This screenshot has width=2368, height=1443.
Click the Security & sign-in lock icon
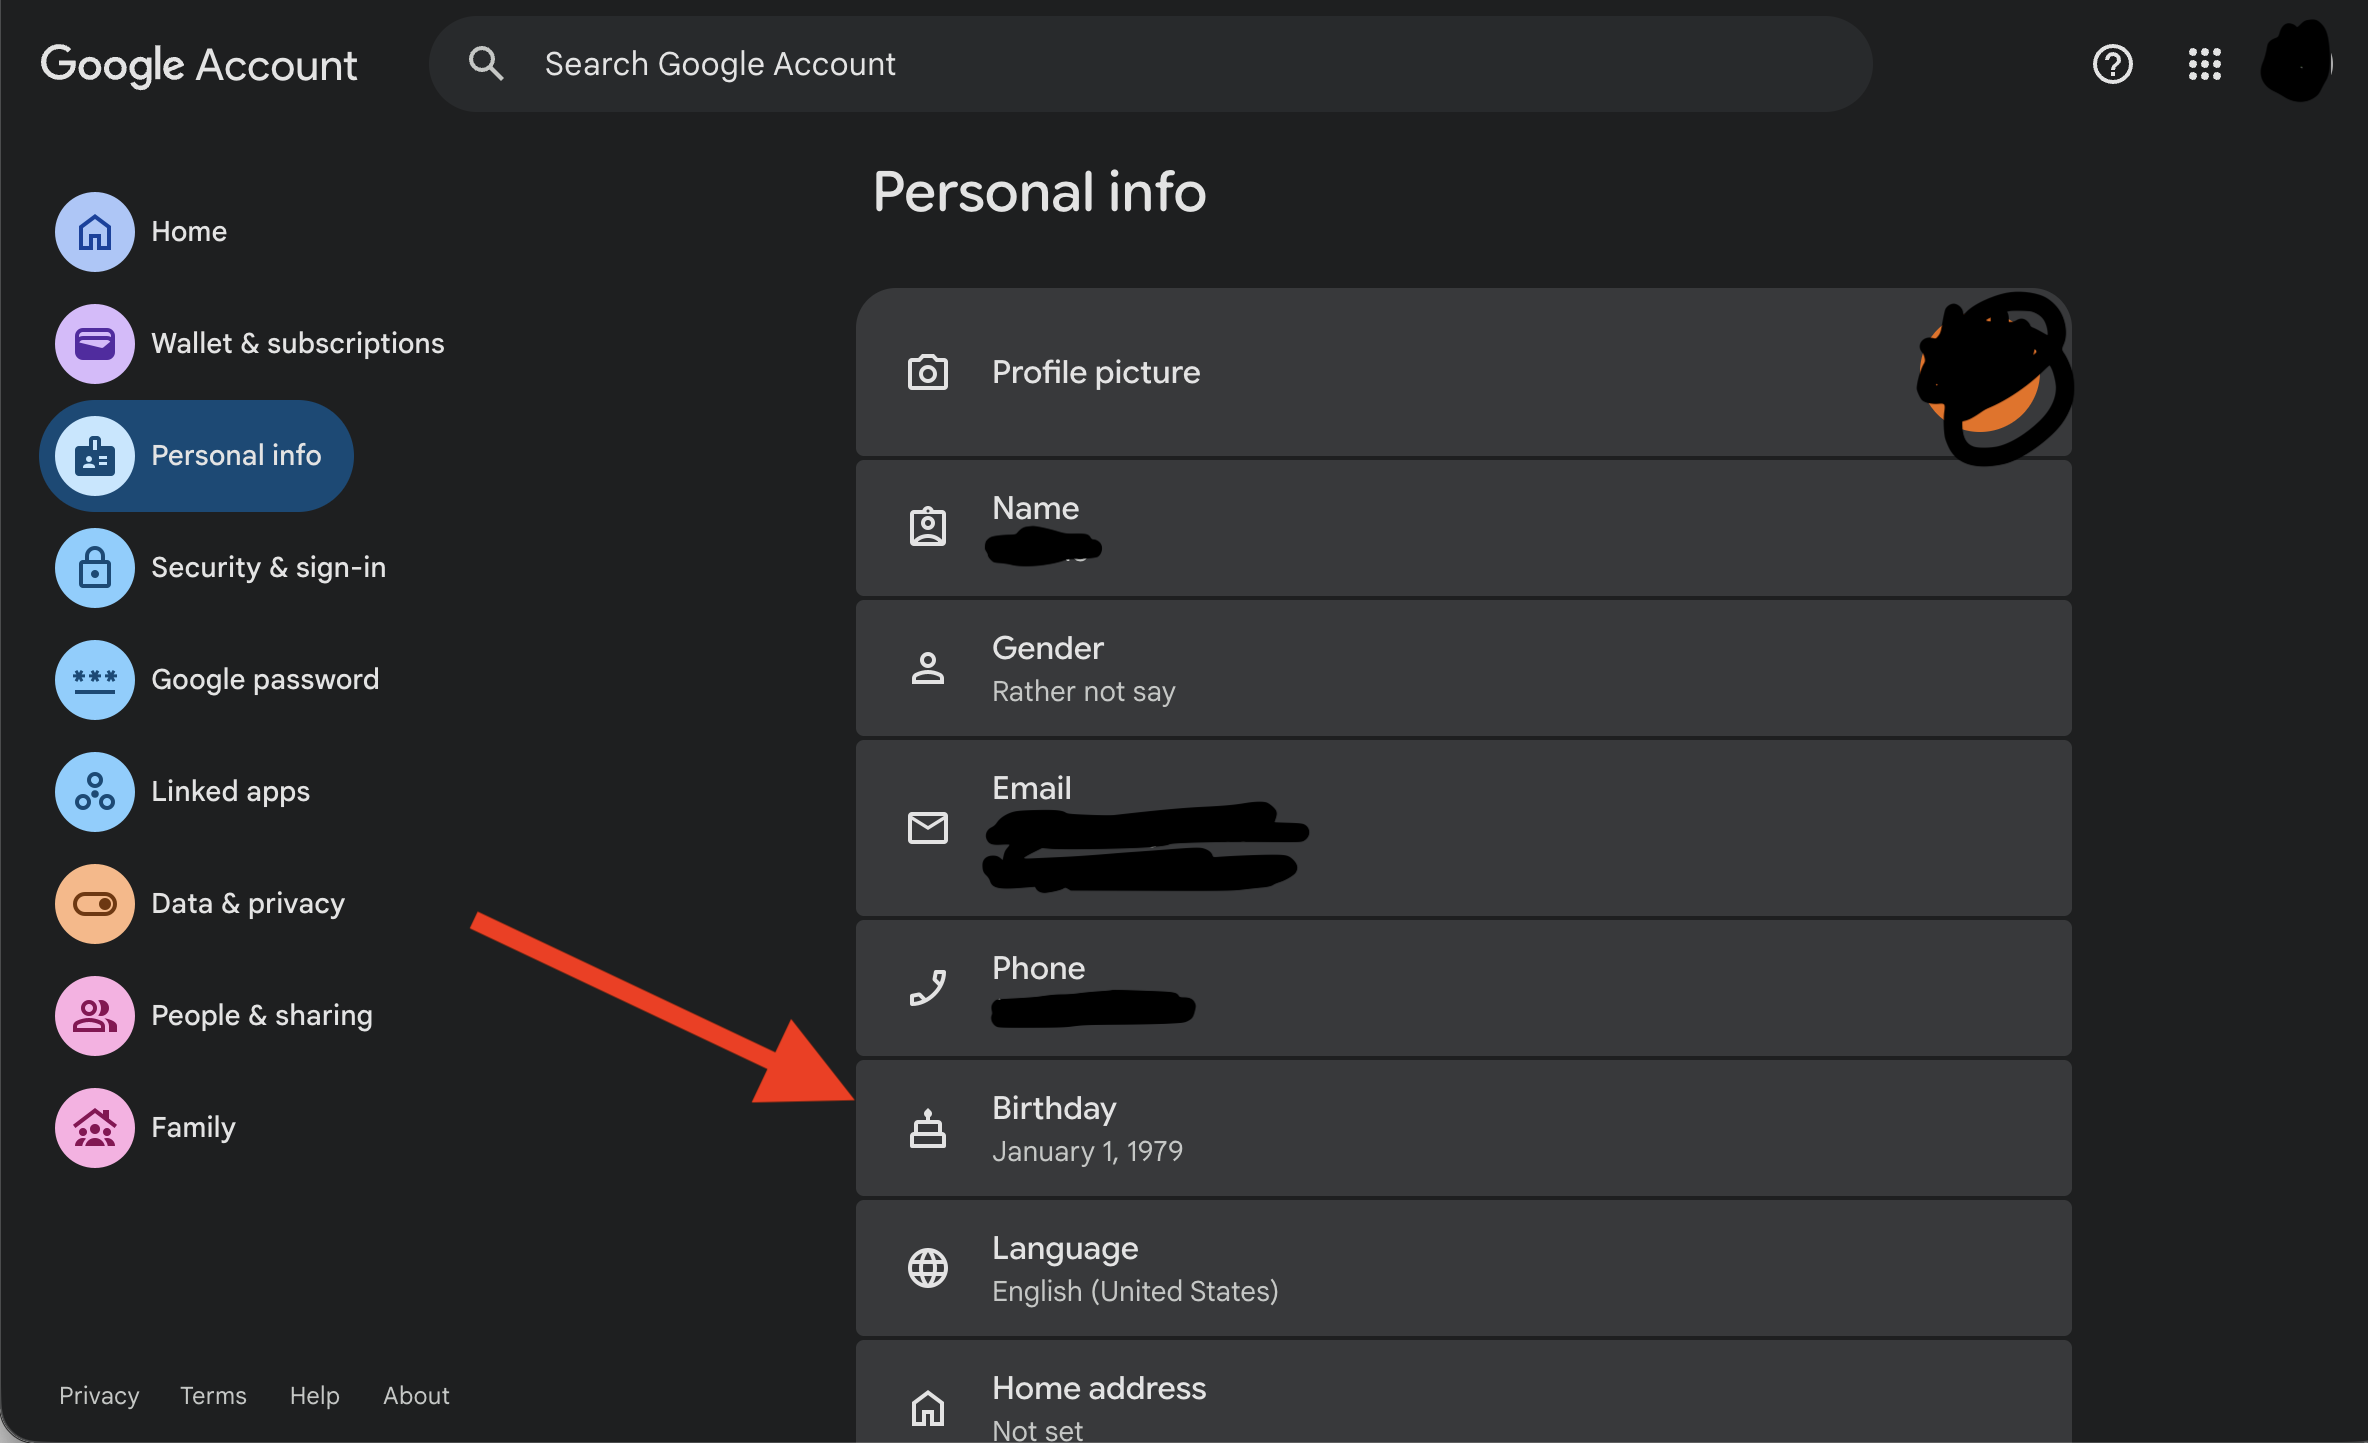pos(95,568)
